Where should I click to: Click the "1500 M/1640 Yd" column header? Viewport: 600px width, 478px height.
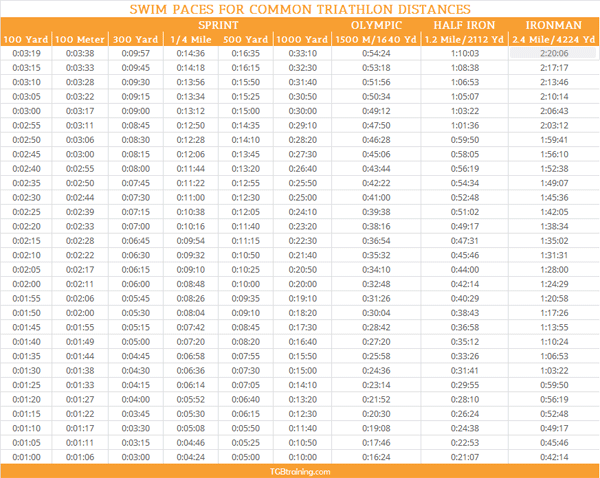(x=376, y=39)
